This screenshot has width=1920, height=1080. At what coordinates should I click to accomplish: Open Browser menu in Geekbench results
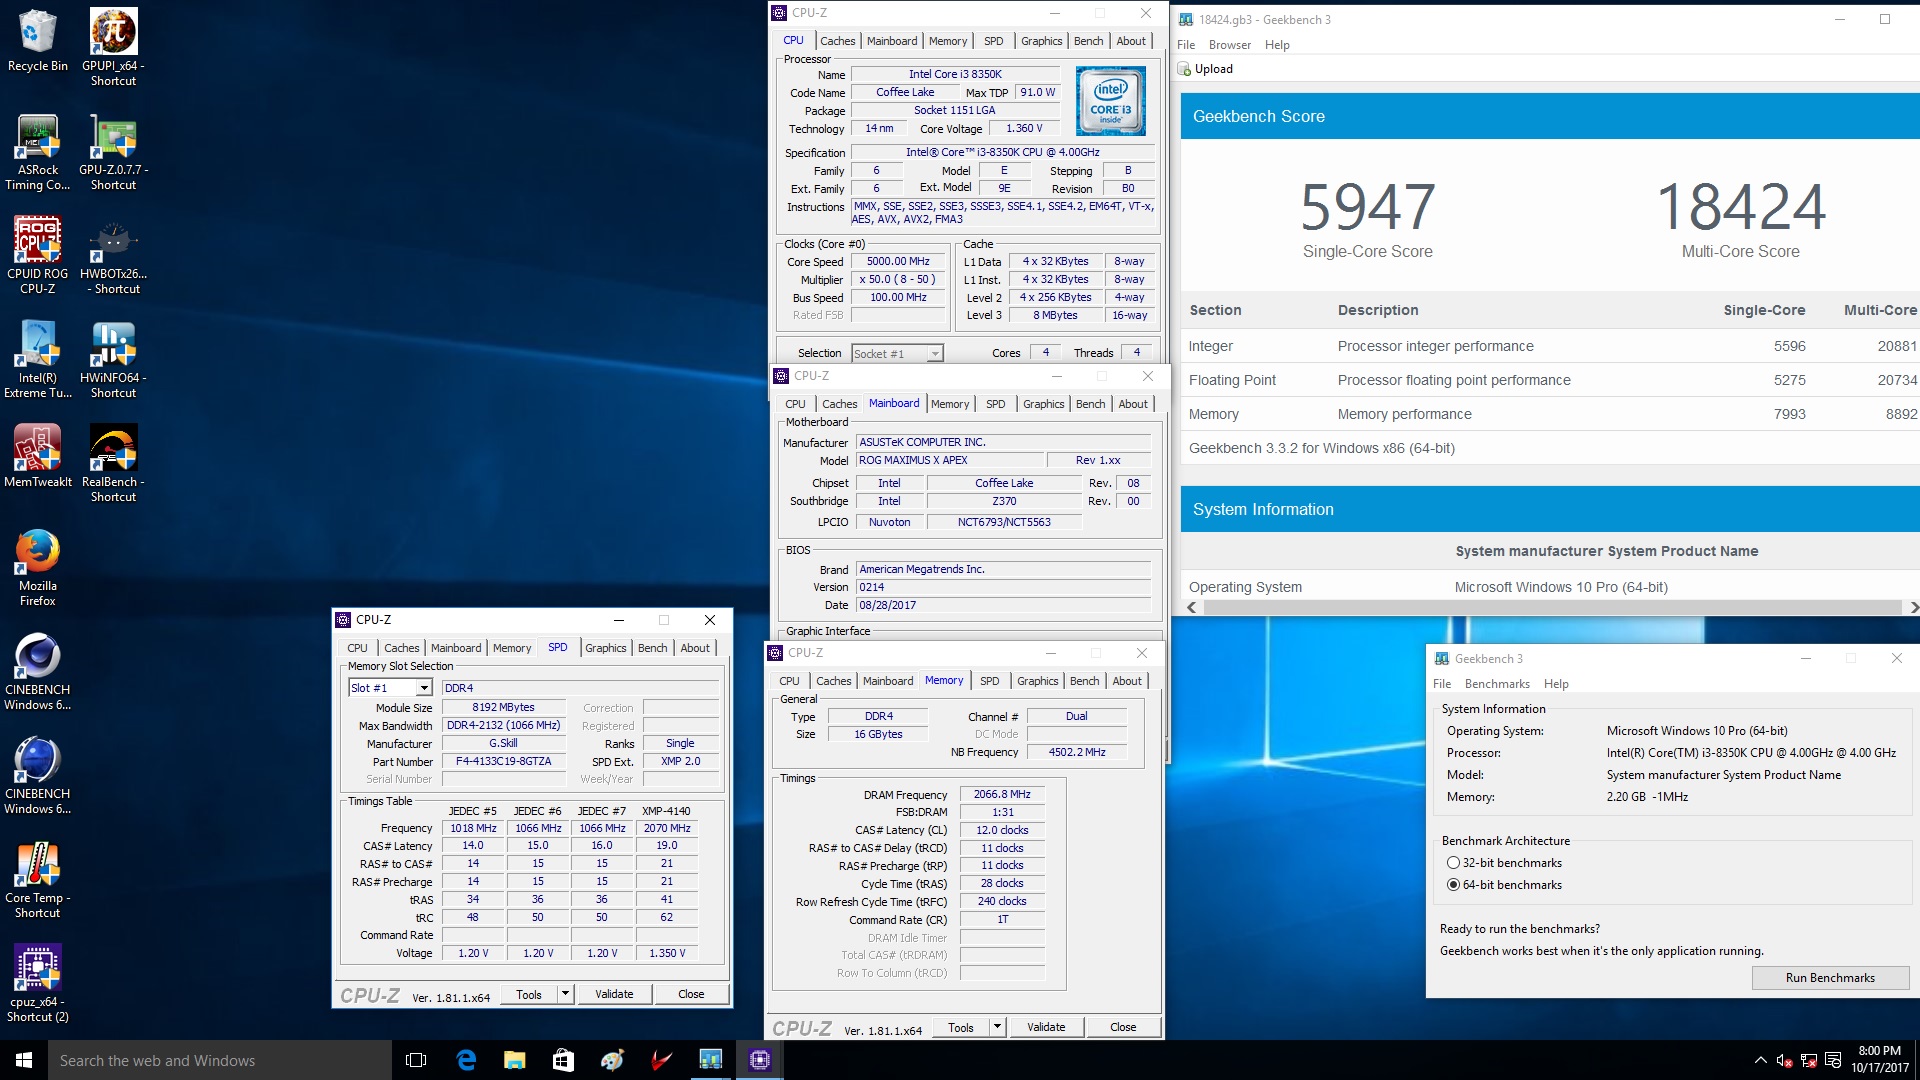point(1229,45)
